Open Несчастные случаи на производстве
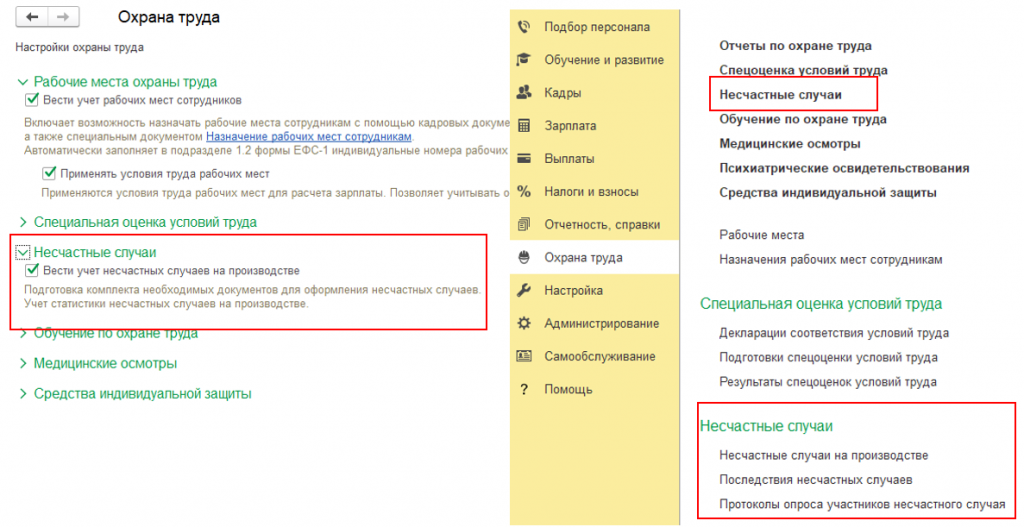1024x527 pixels. pyautogui.click(x=824, y=455)
